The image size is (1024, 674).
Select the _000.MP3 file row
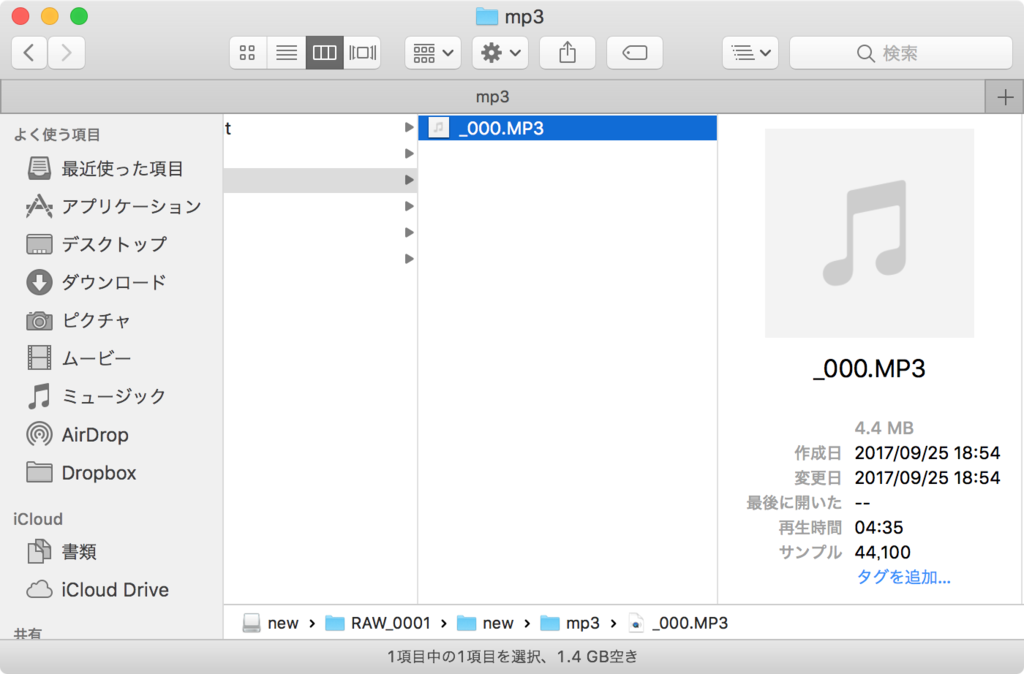[x=568, y=128]
